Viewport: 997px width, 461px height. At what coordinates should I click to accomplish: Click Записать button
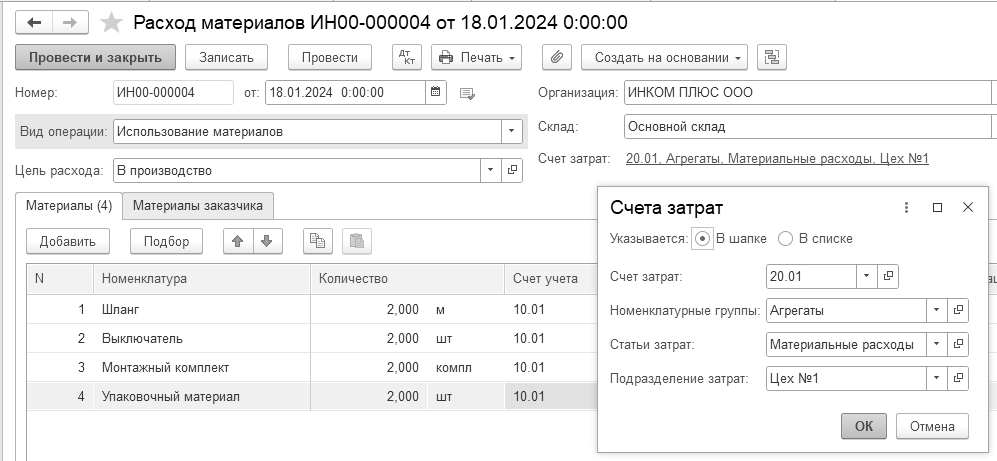click(x=226, y=57)
